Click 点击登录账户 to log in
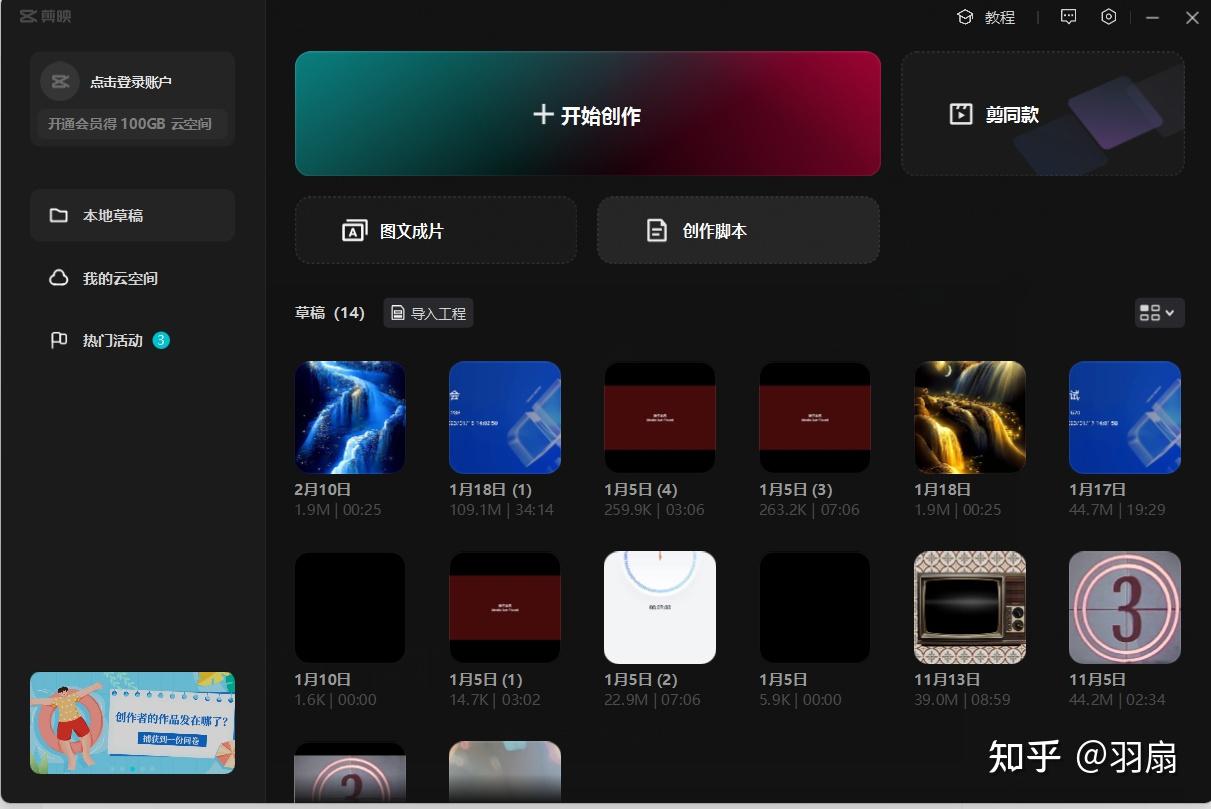This screenshot has height=809, width=1211. click(x=131, y=82)
